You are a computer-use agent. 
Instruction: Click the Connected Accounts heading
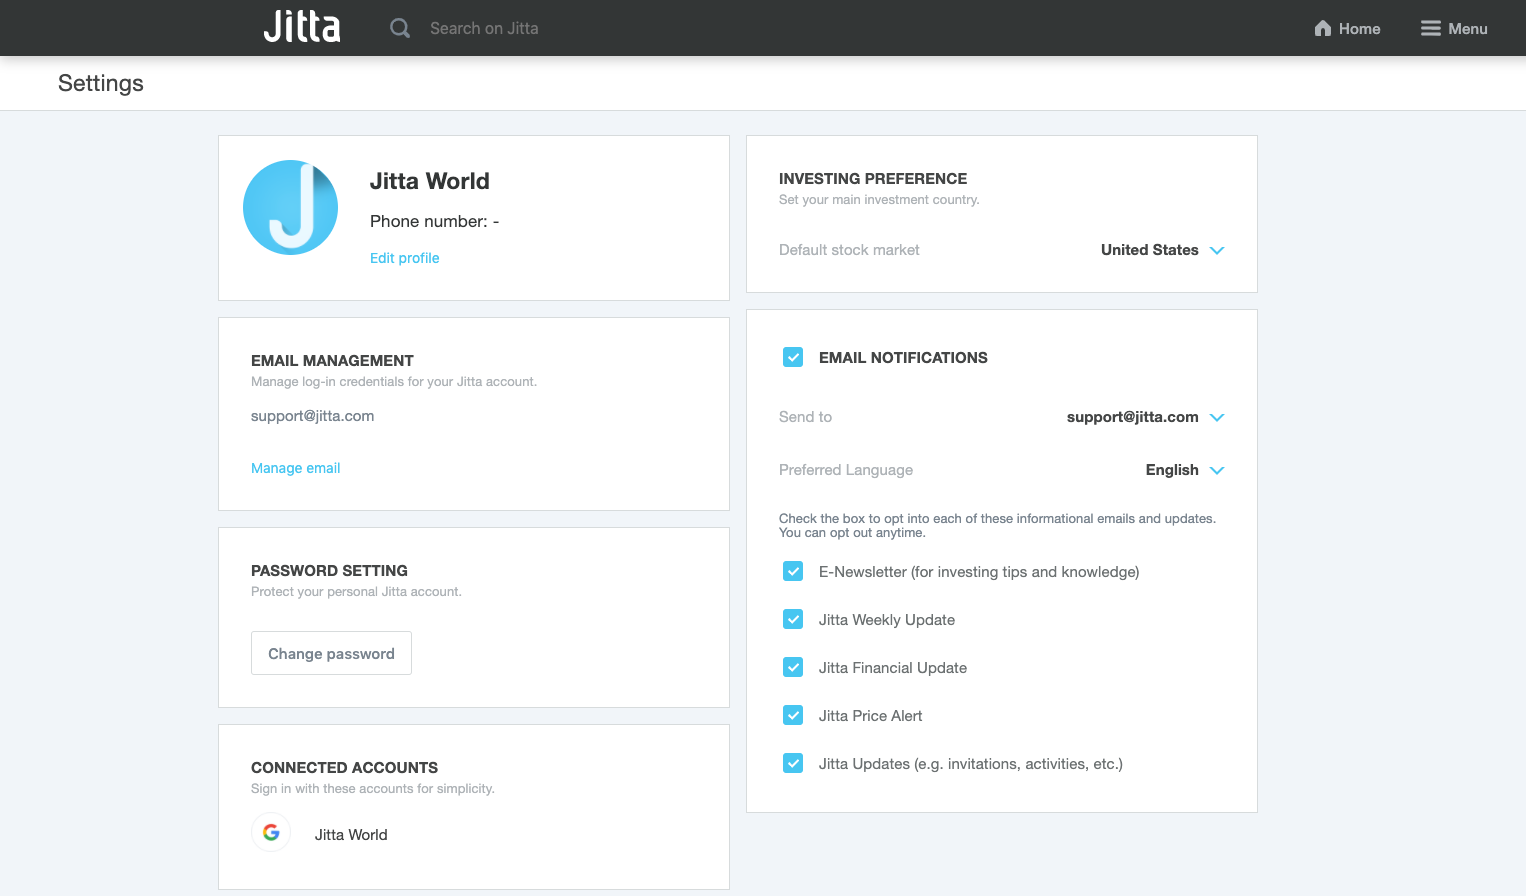[x=344, y=767]
